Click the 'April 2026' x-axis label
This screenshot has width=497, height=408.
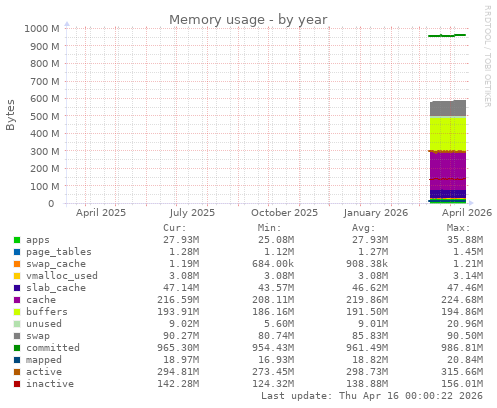467,213
